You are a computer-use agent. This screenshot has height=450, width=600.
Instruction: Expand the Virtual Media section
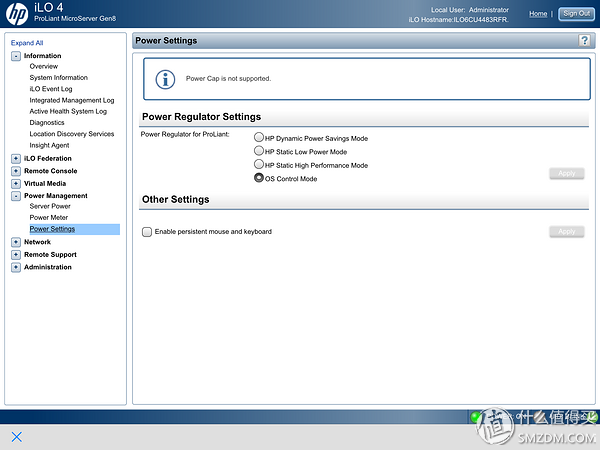click(16, 184)
